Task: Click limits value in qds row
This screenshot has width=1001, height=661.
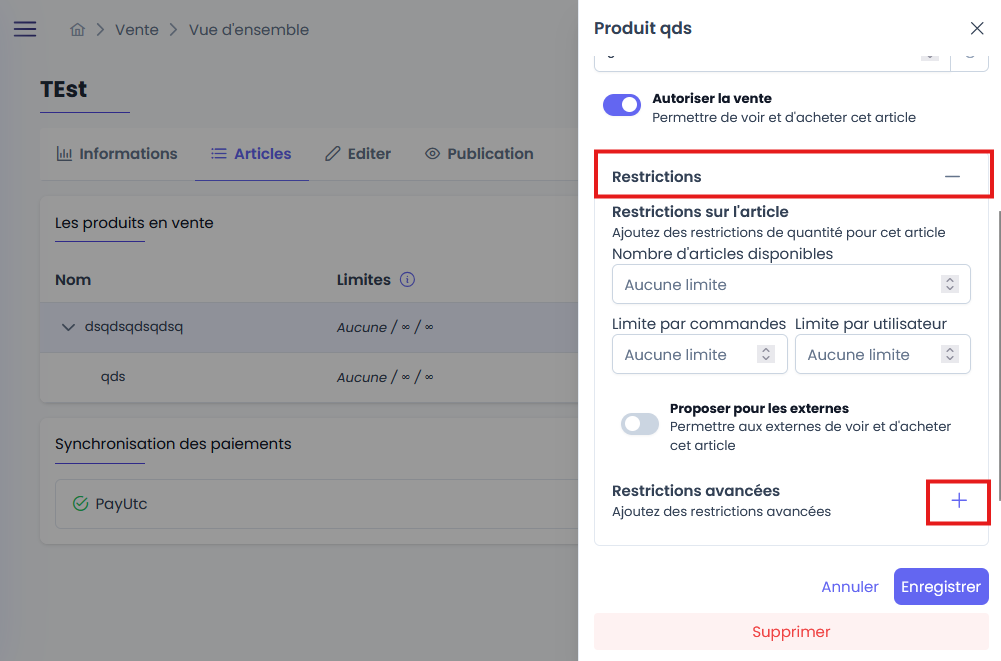Action: click(x=385, y=377)
